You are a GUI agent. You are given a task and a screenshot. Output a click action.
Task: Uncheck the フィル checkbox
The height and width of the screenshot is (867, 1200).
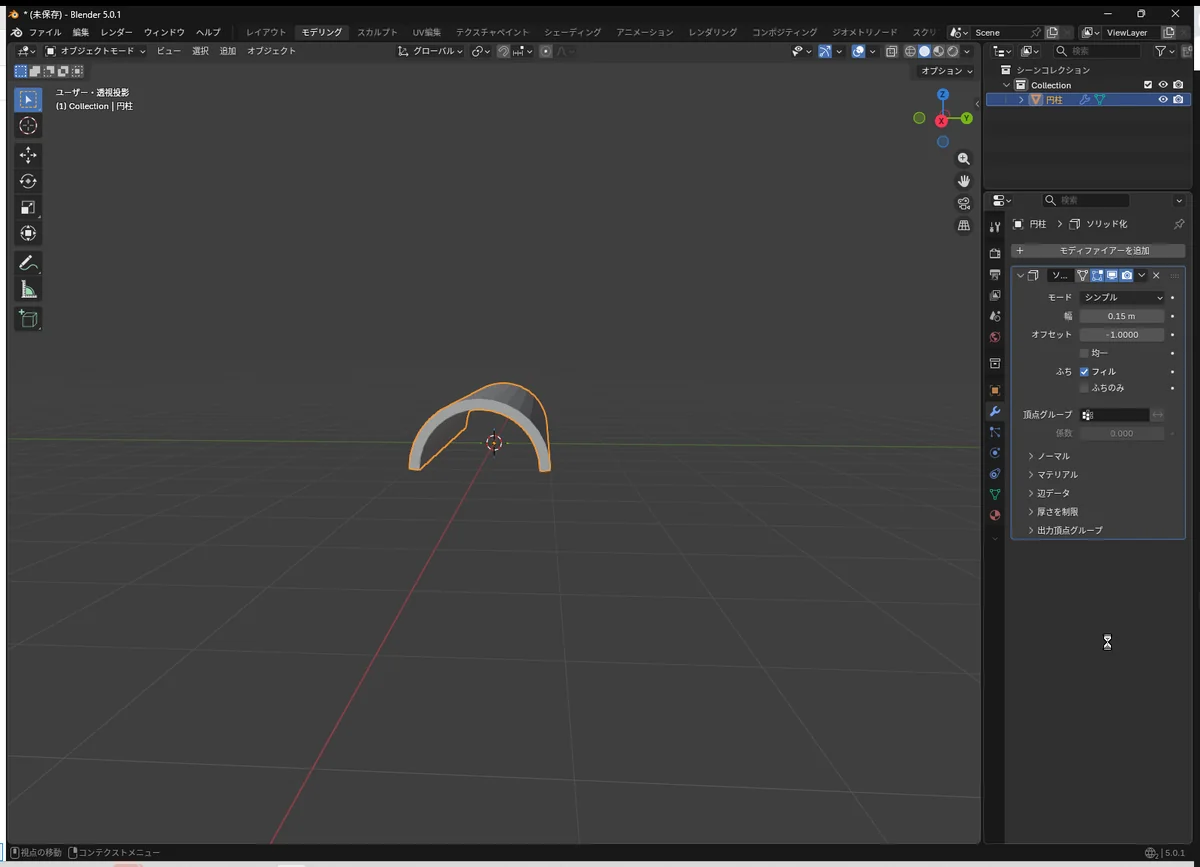1084,372
